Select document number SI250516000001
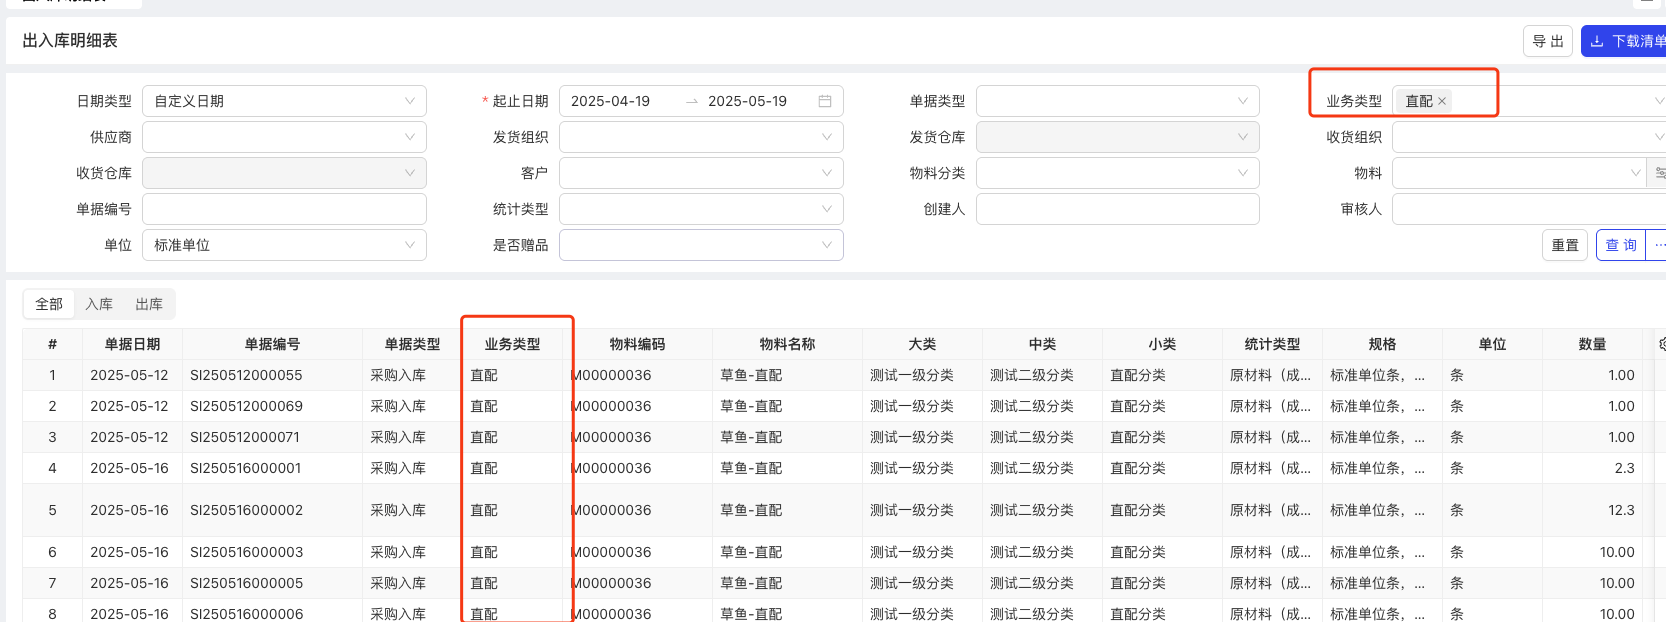 245,468
